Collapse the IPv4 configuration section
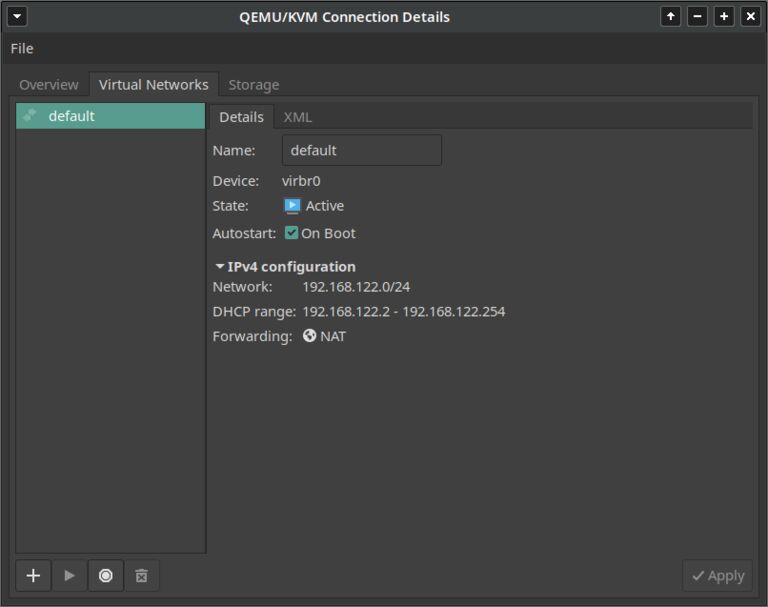Viewport: 768px width, 607px height. 220,267
